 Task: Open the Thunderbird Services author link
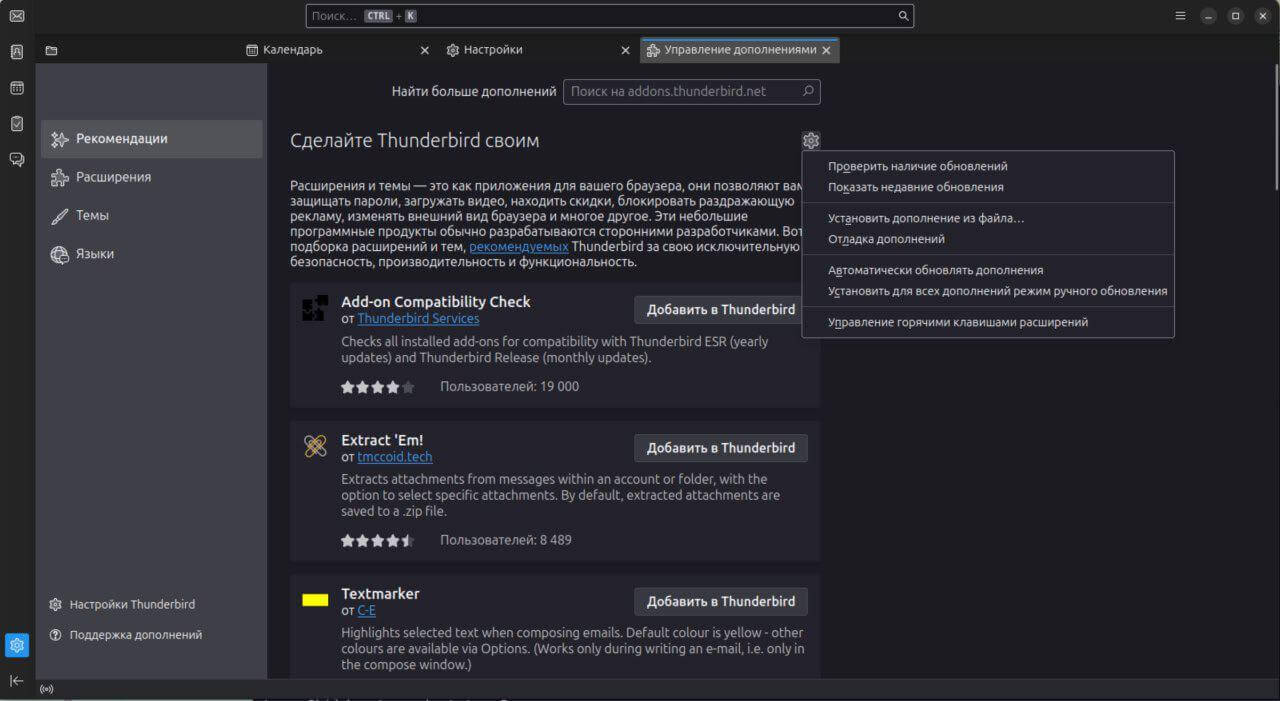(418, 318)
